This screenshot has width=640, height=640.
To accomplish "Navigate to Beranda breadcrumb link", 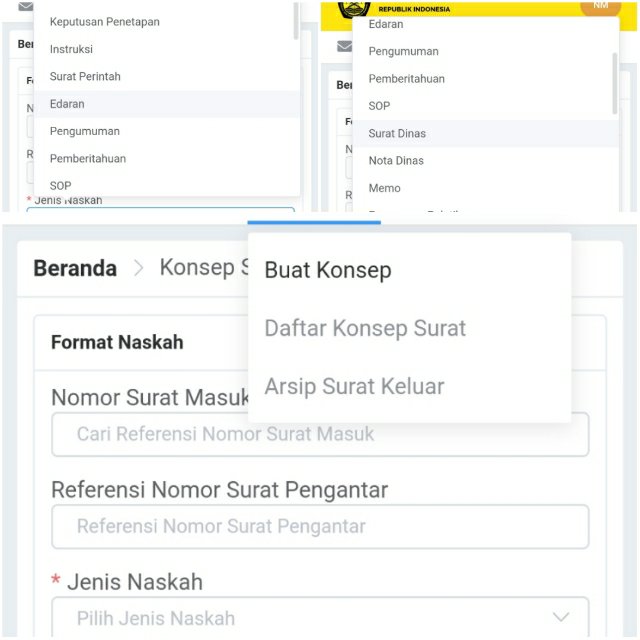I will (x=75, y=268).
